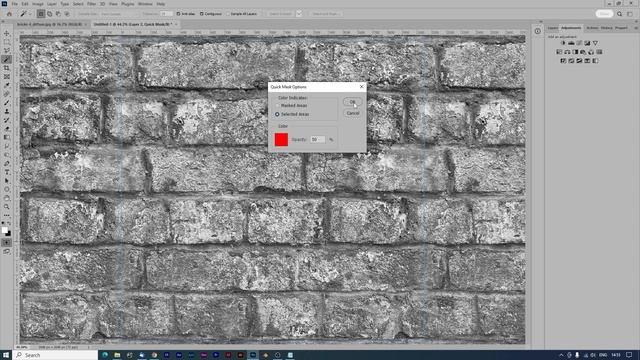Viewport: 640px width, 360px height.
Task: Open the Edit toolbar three-dots menu
Action: click(x=7, y=216)
